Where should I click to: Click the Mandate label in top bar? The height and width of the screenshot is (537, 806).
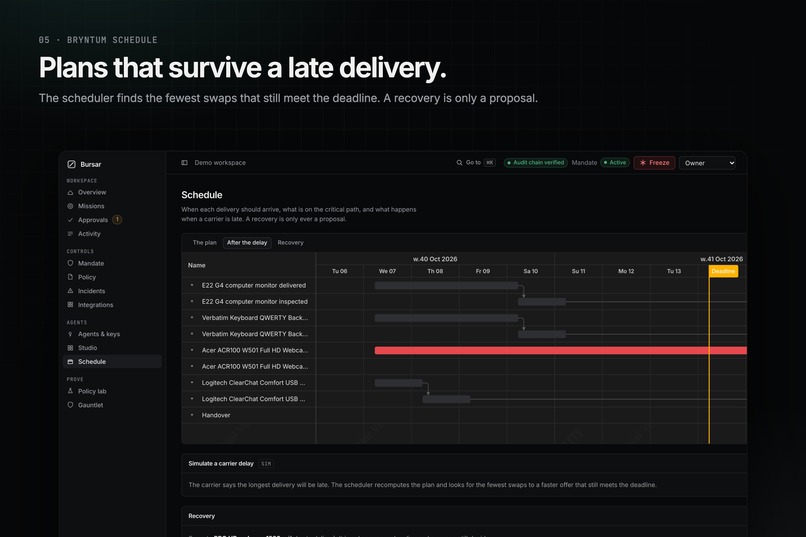(x=584, y=163)
